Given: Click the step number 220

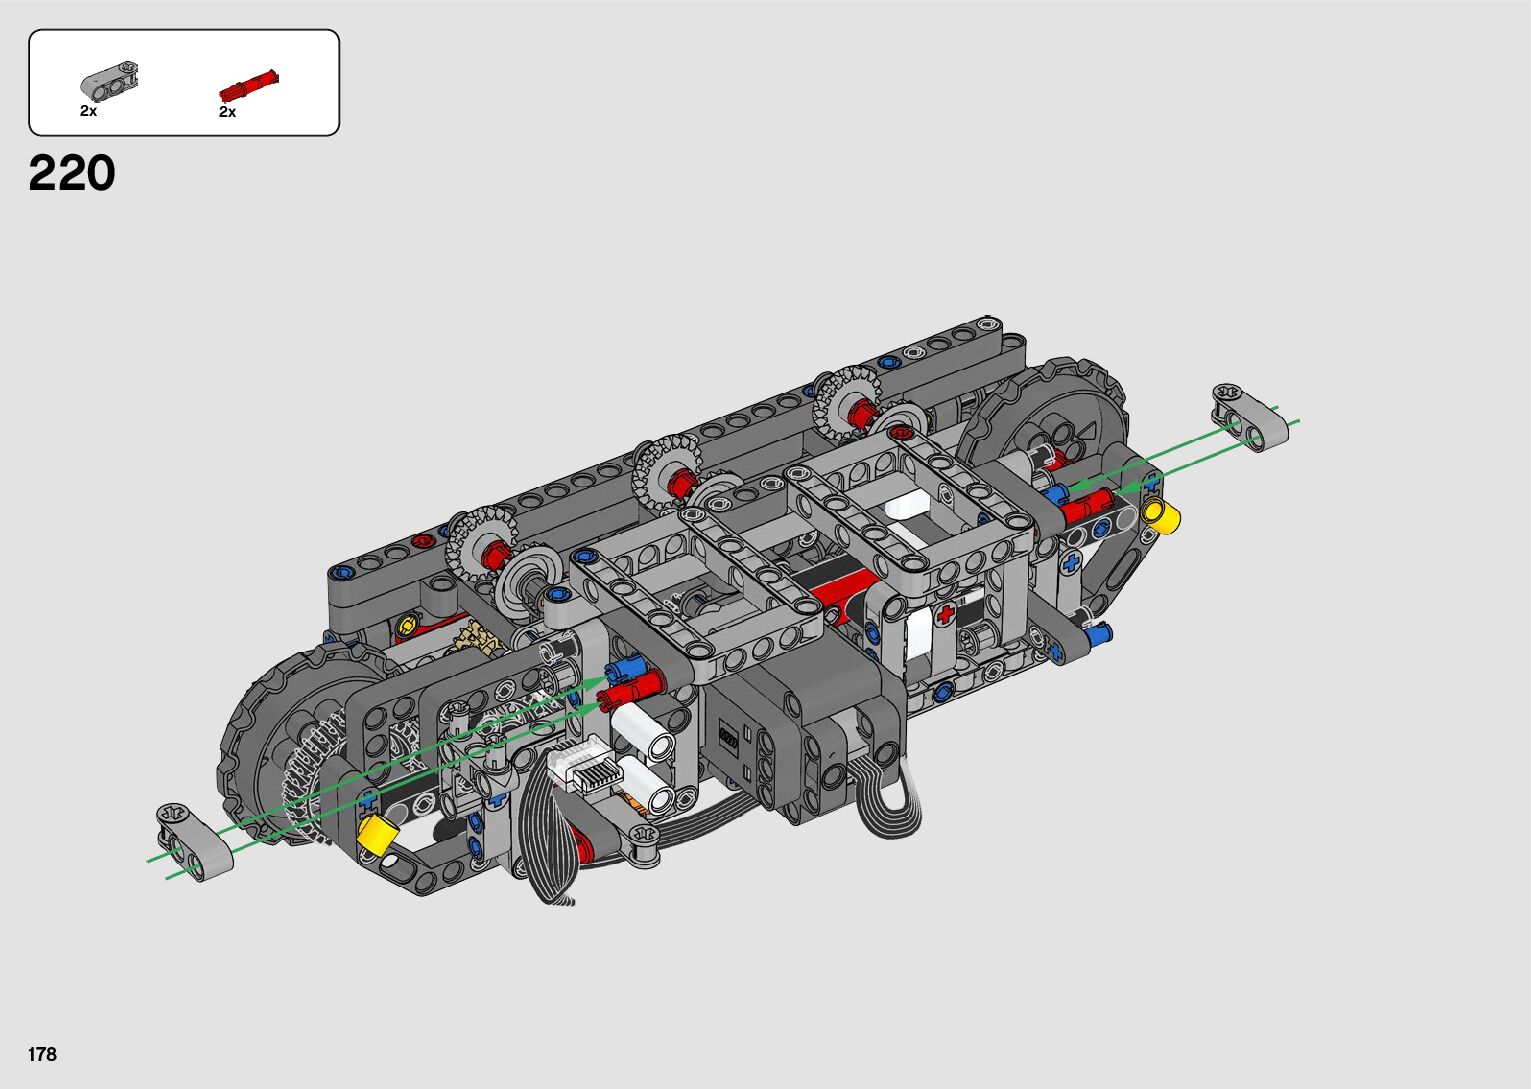Looking at the screenshot, I should click(72, 174).
